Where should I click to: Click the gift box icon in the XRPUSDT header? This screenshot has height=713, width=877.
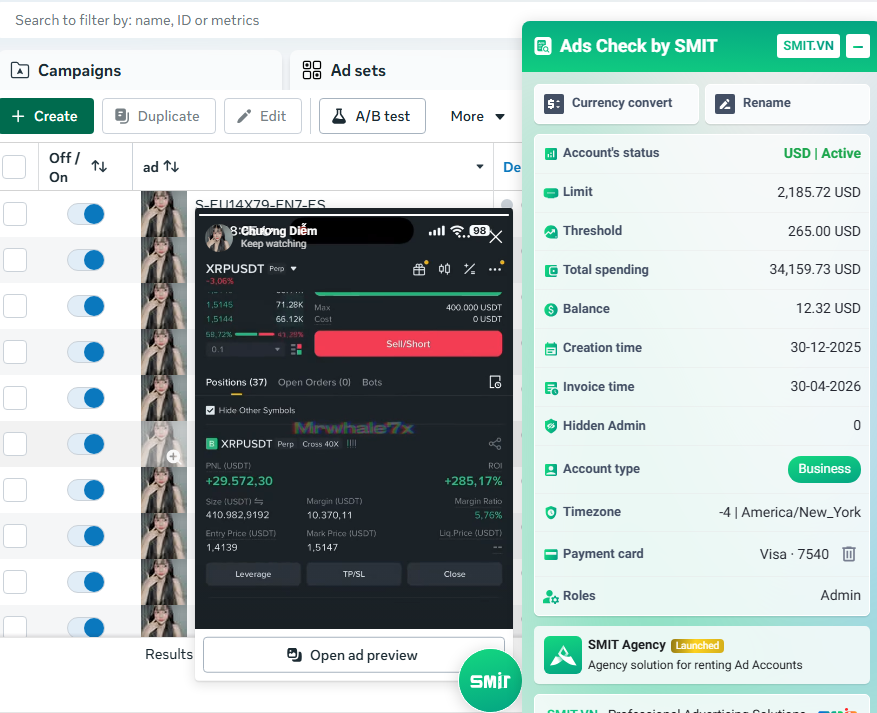(419, 269)
